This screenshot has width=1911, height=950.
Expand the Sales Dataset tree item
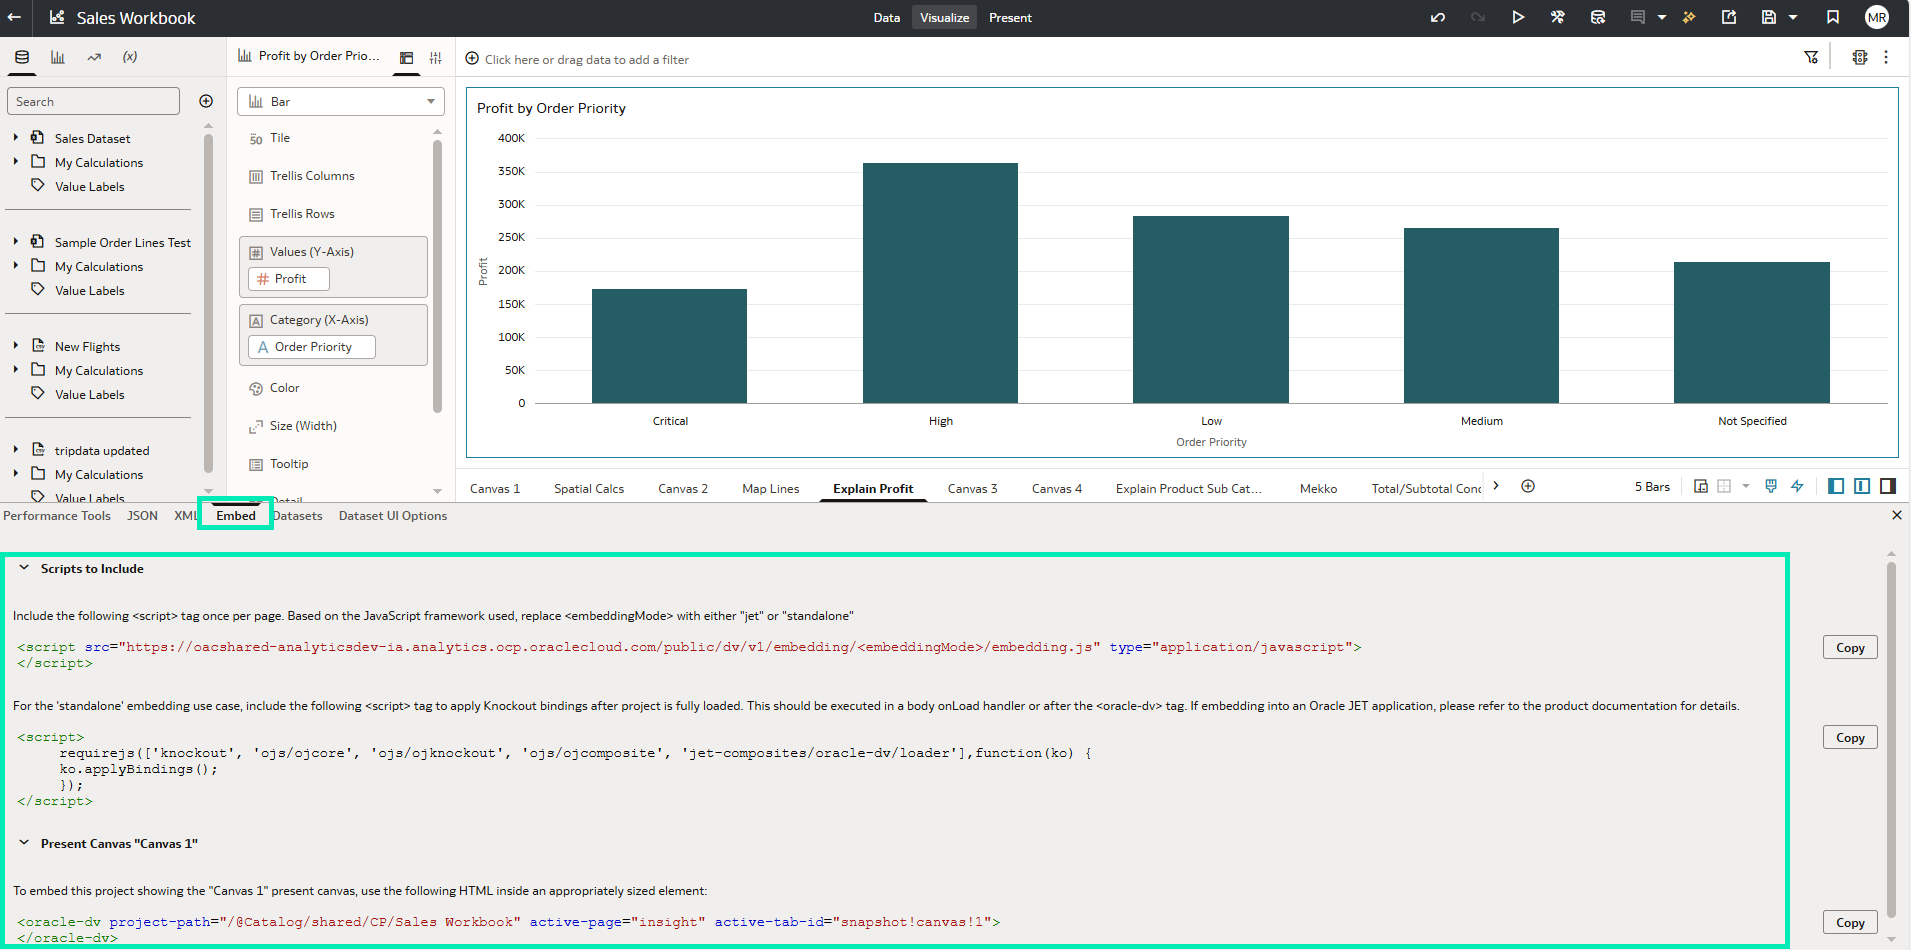point(16,137)
